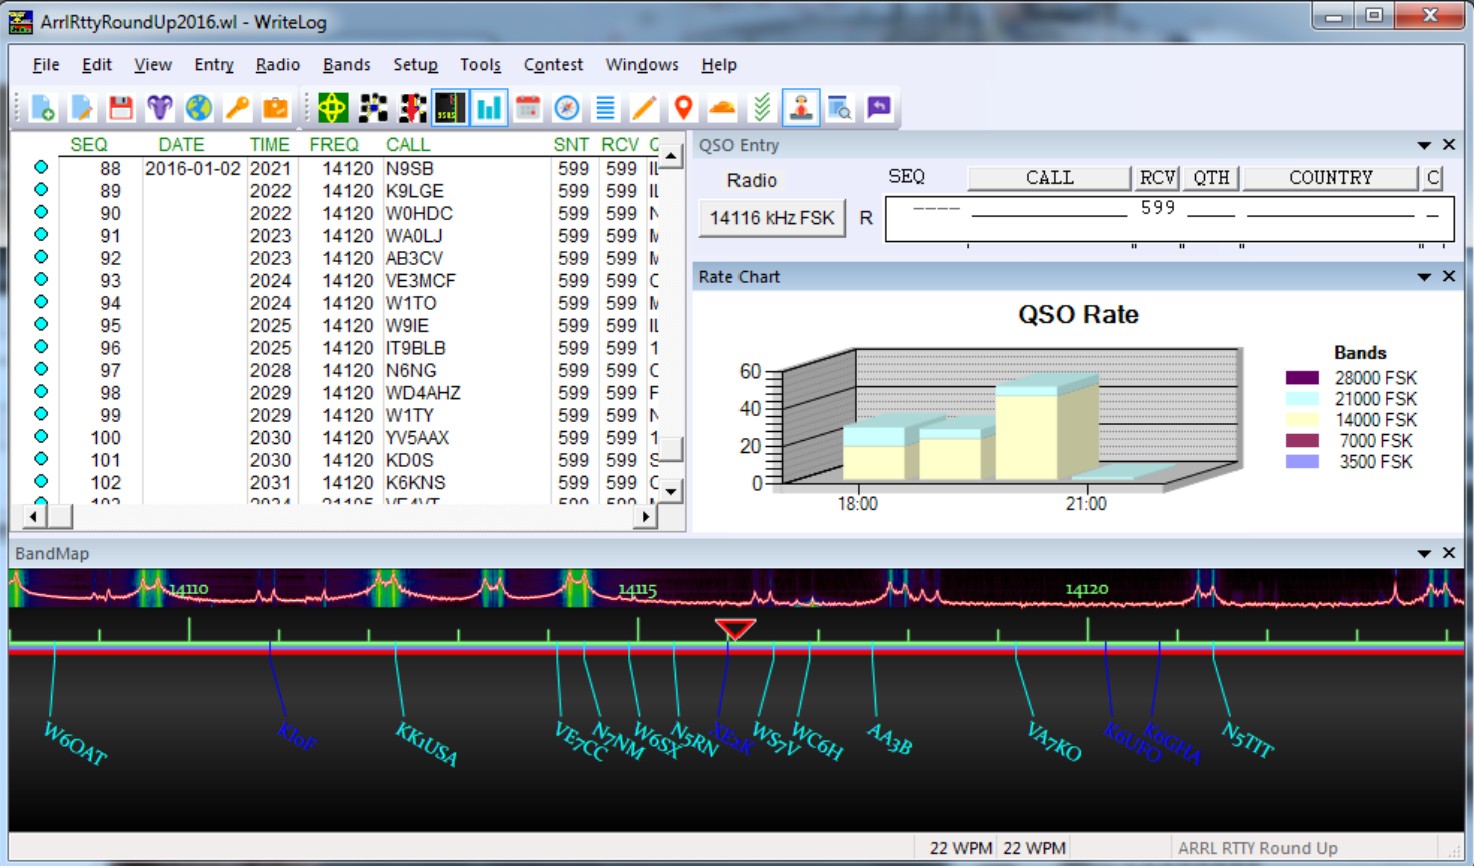Screen dimensions: 1474x866
Task: Click the globe toolbar icon
Action: click(x=198, y=108)
